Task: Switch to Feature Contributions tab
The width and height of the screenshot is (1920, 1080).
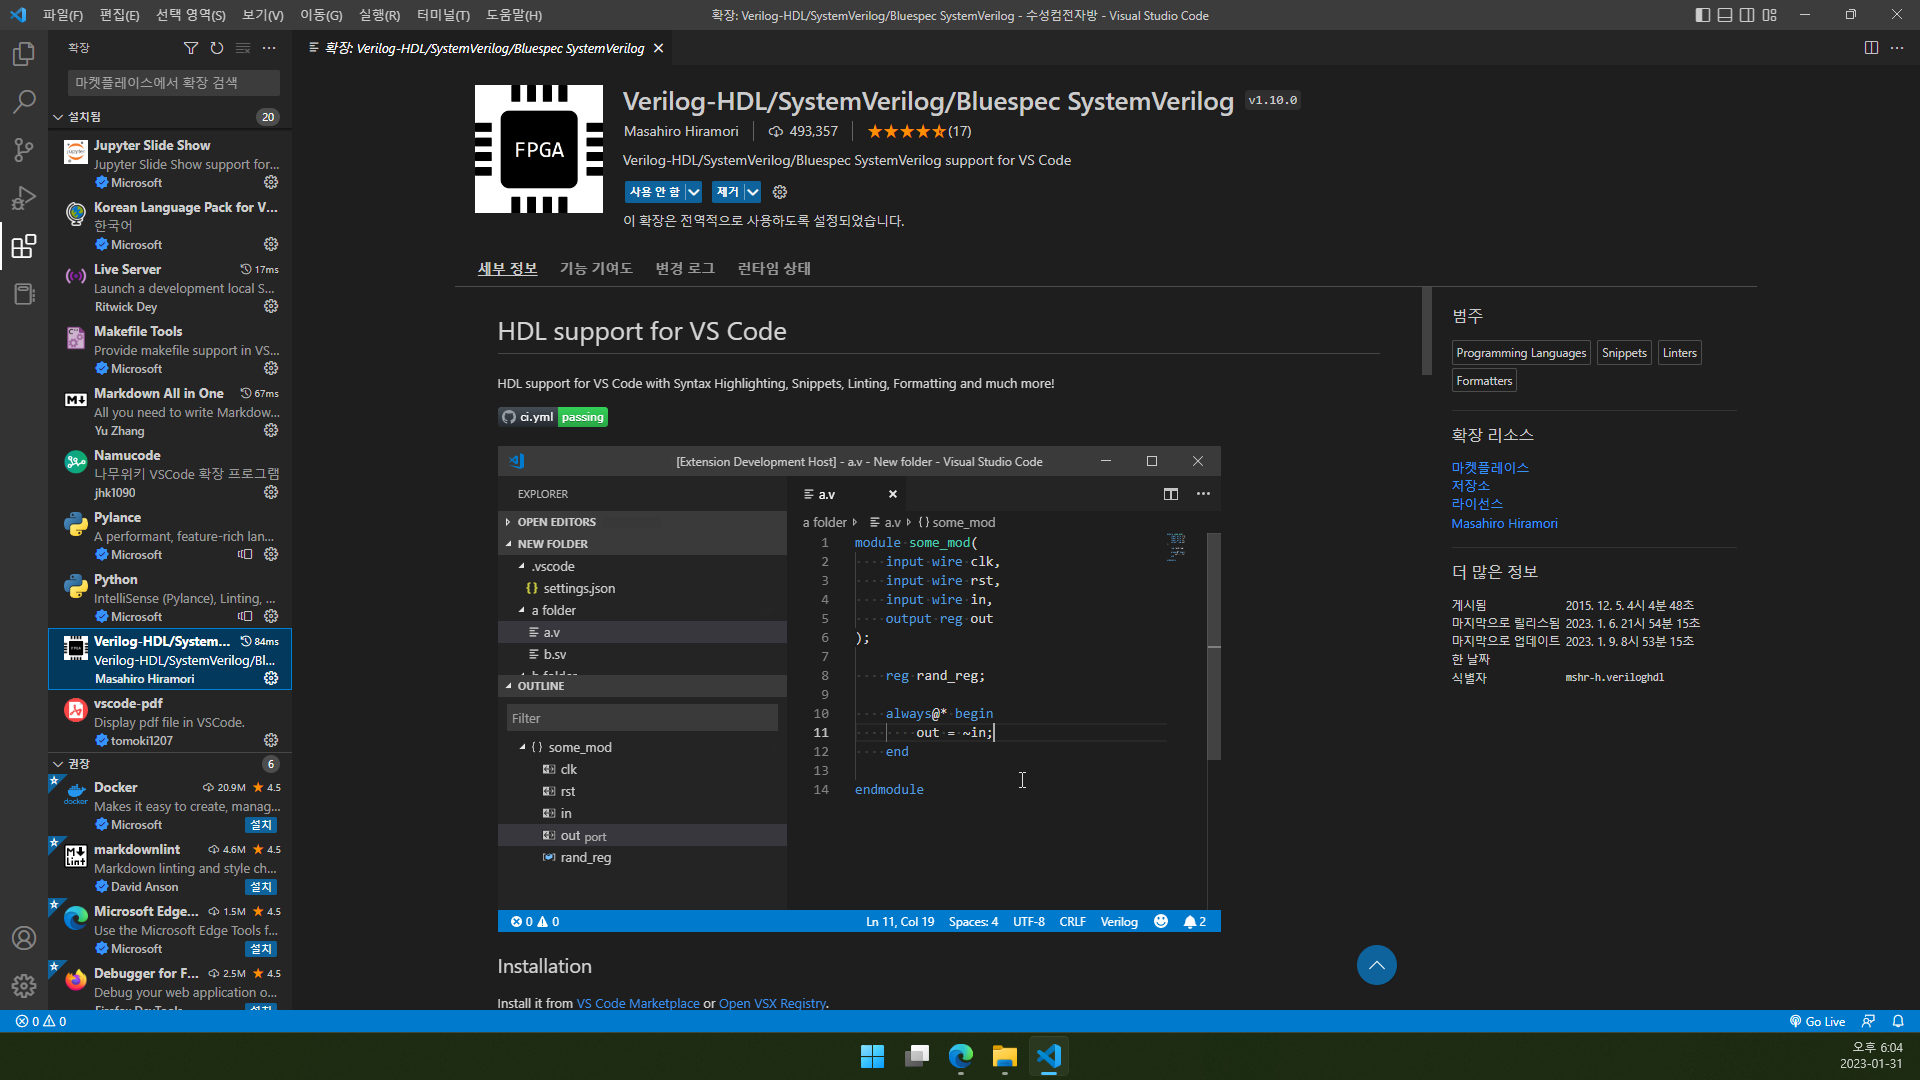Action: (596, 268)
